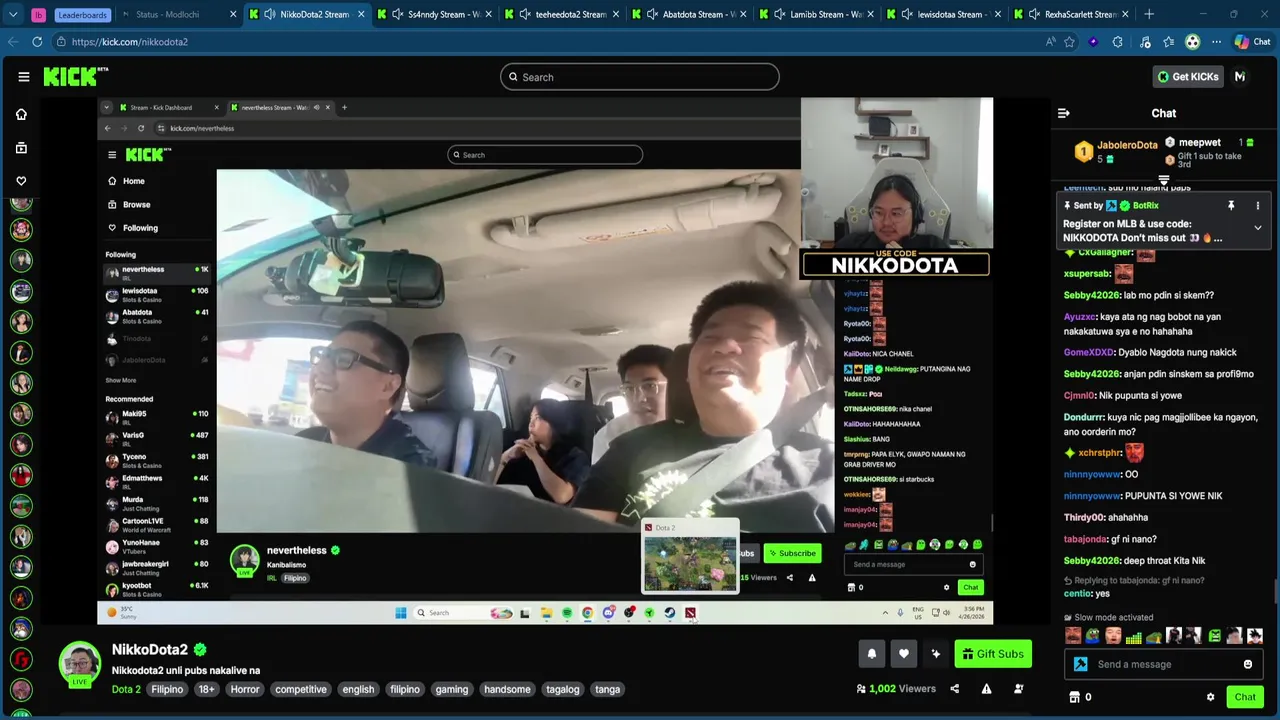Click the sparkle icon beside Gift Subs

tap(935, 654)
